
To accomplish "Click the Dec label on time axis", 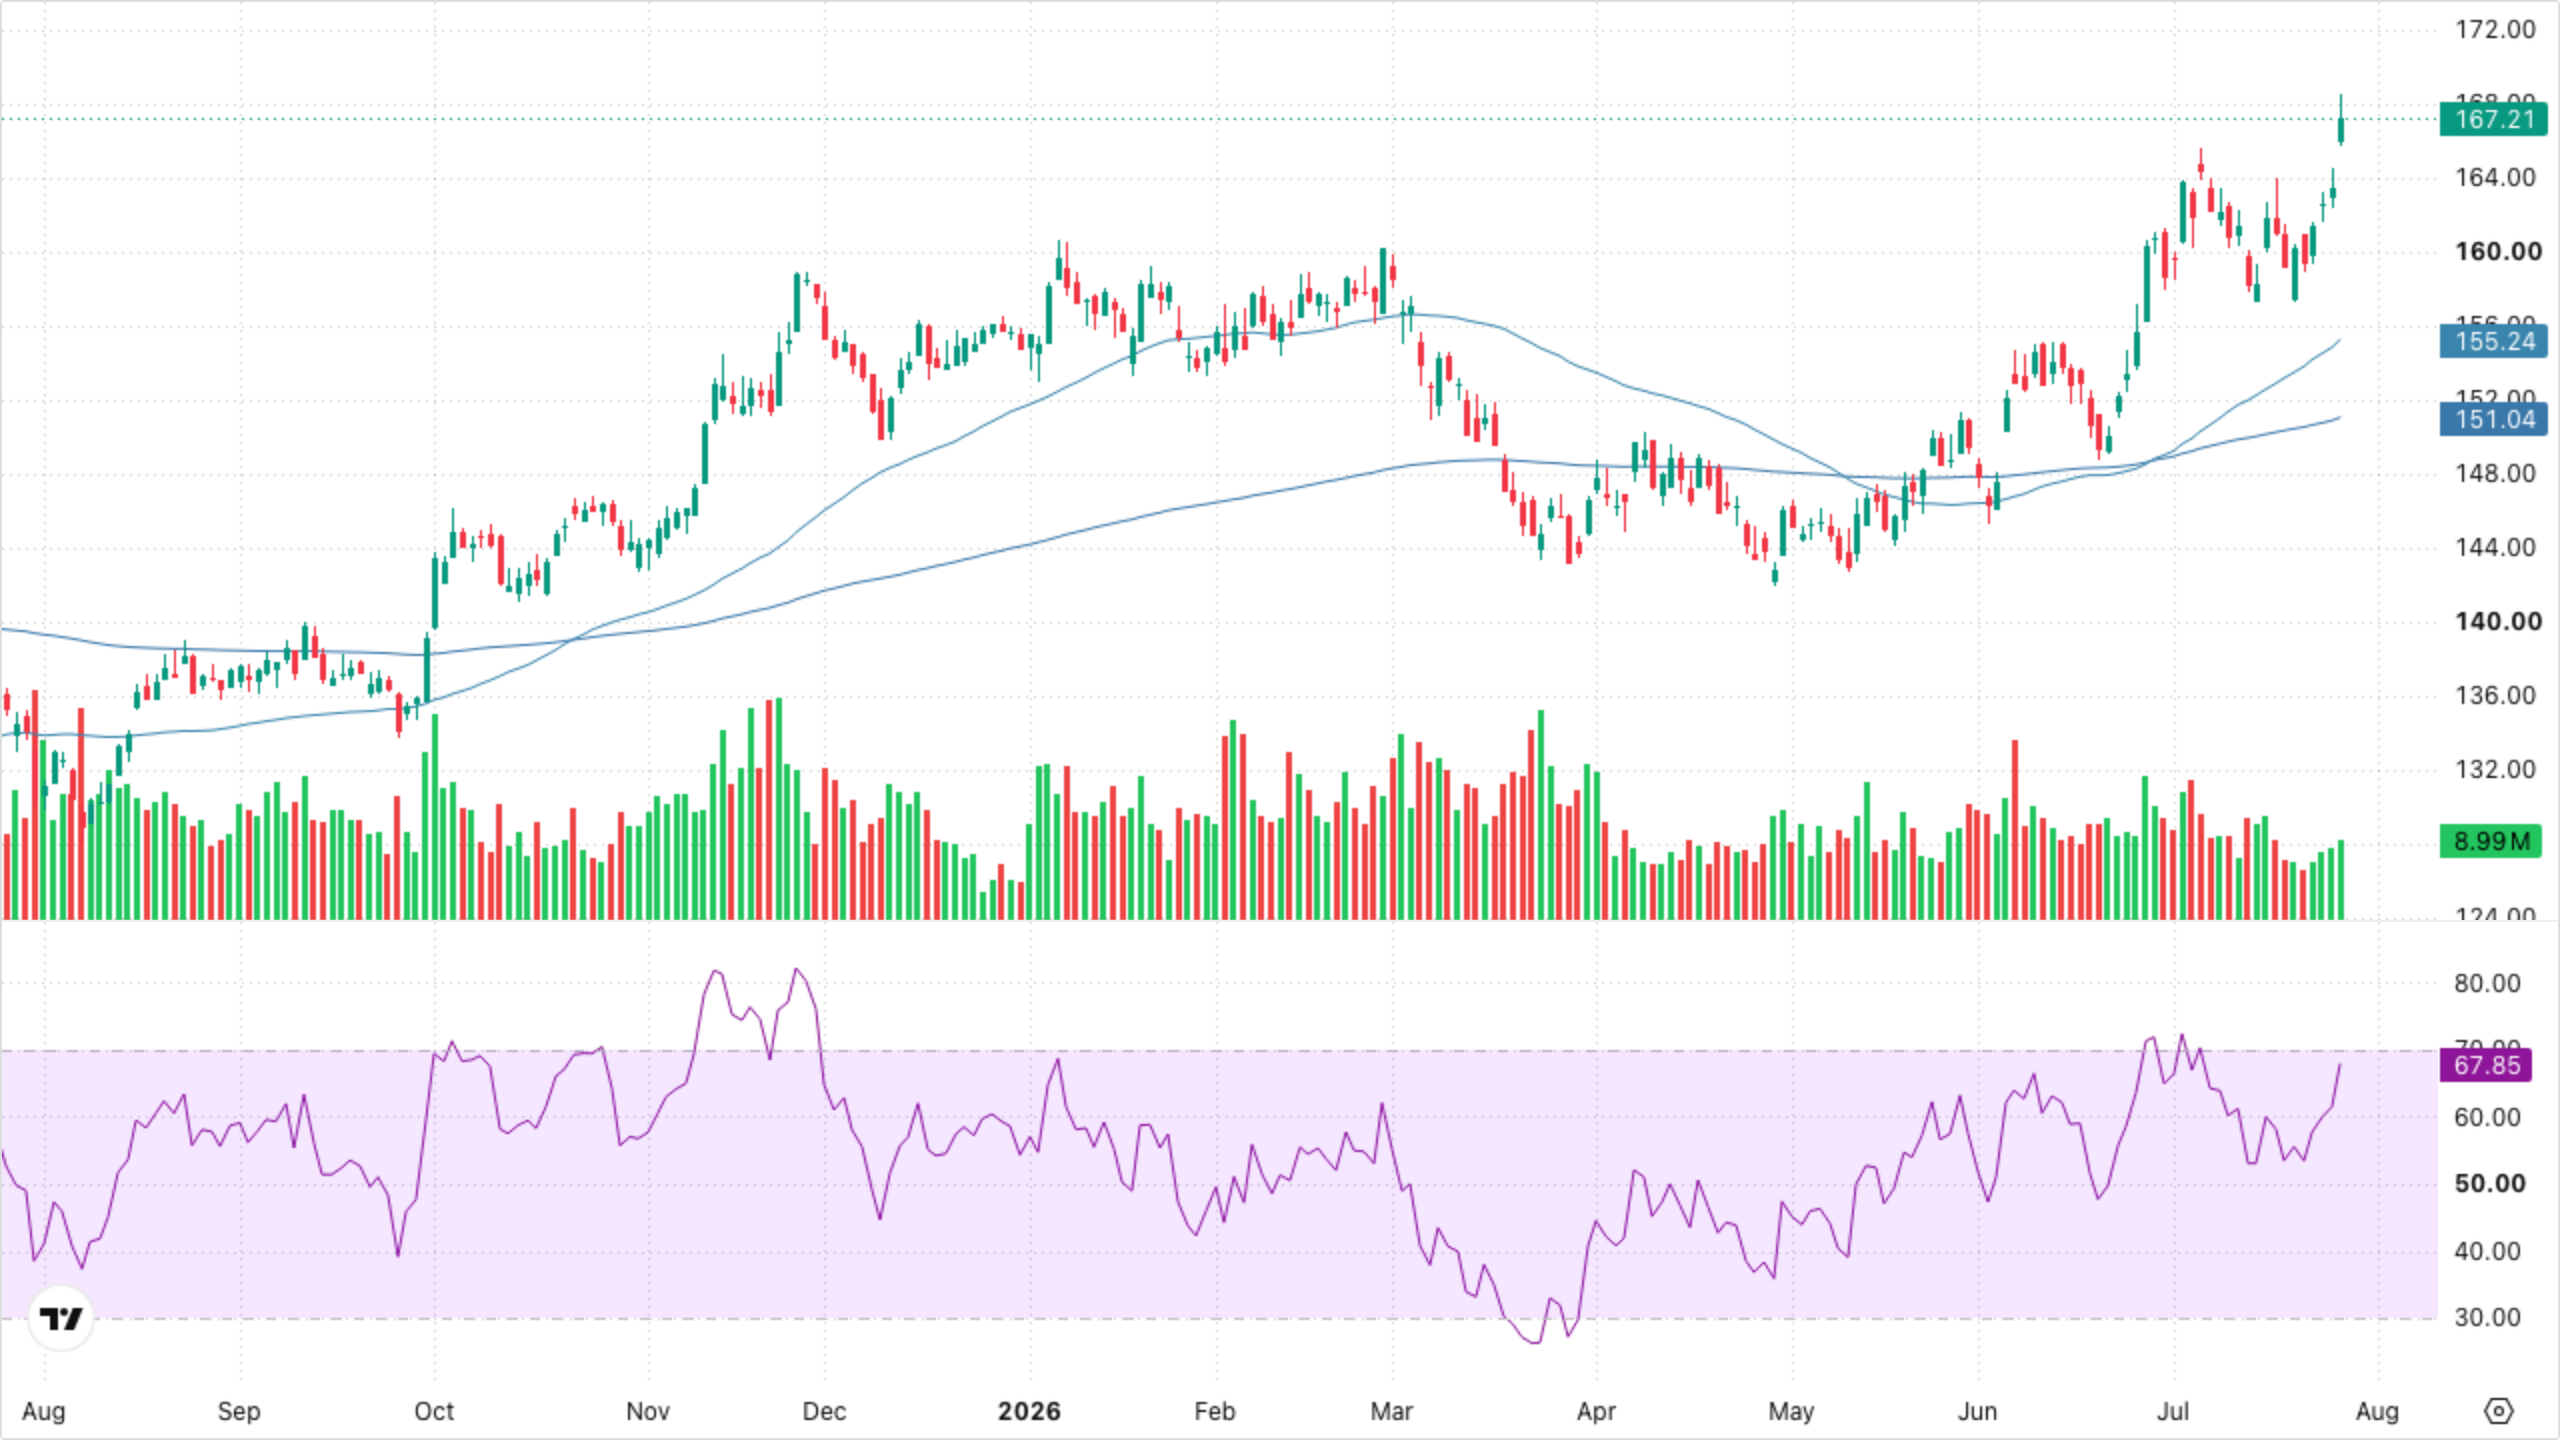I will [824, 1411].
